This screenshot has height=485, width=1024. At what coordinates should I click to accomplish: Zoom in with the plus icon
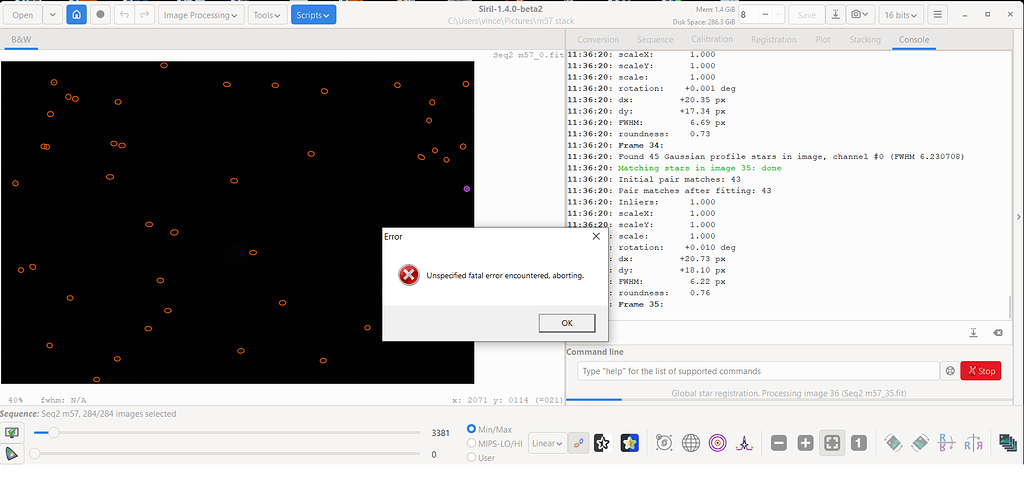tap(805, 443)
